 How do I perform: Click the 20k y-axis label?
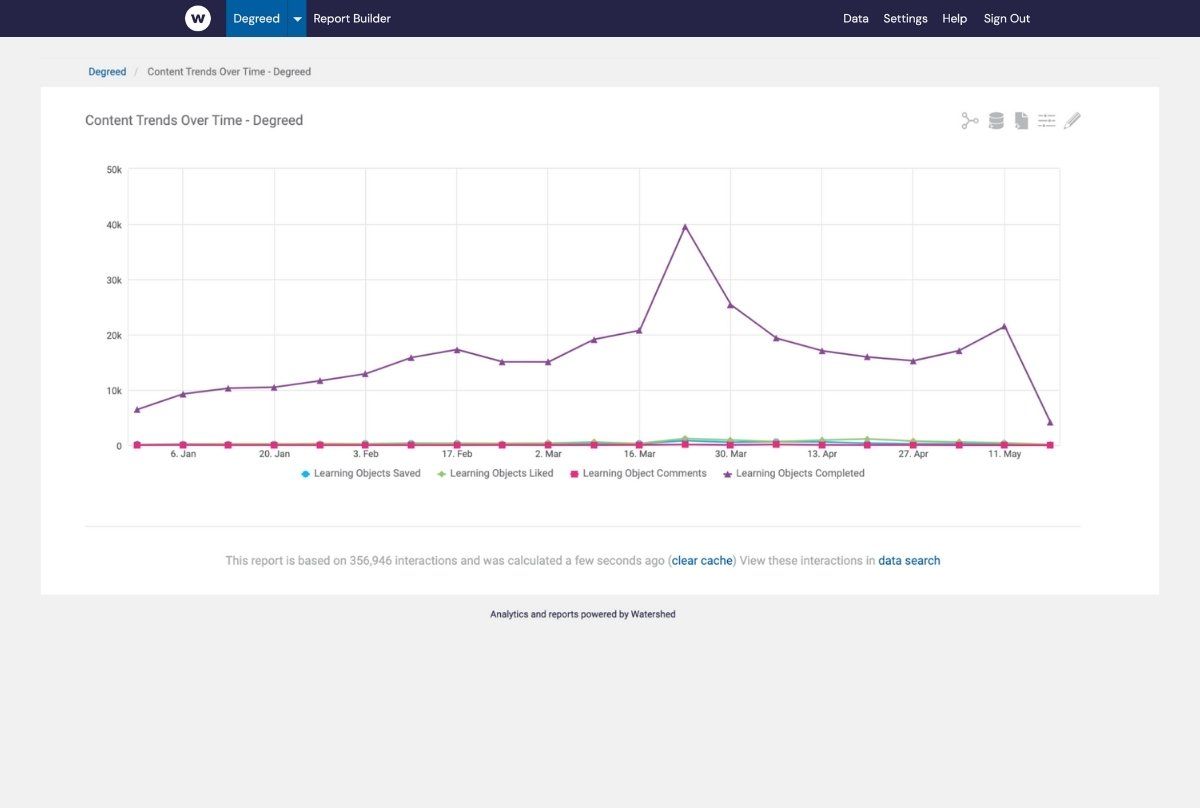click(114, 335)
